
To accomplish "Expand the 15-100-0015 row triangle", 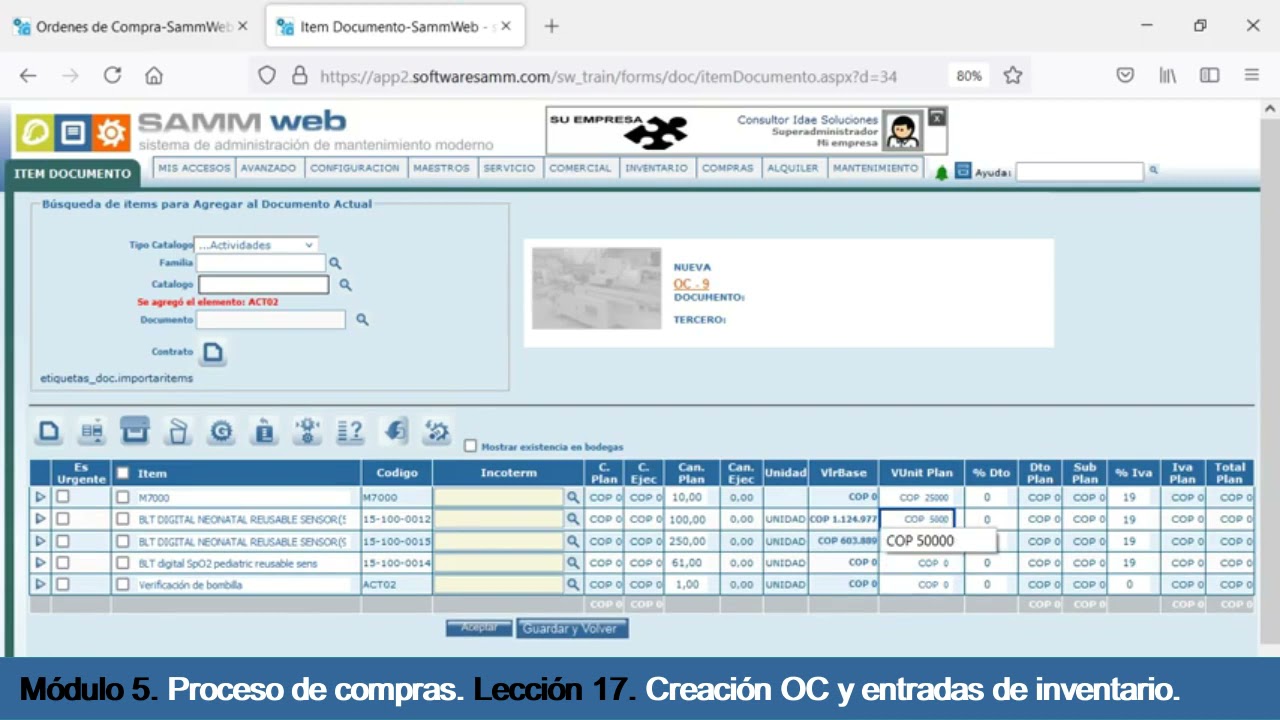I will [41, 541].
